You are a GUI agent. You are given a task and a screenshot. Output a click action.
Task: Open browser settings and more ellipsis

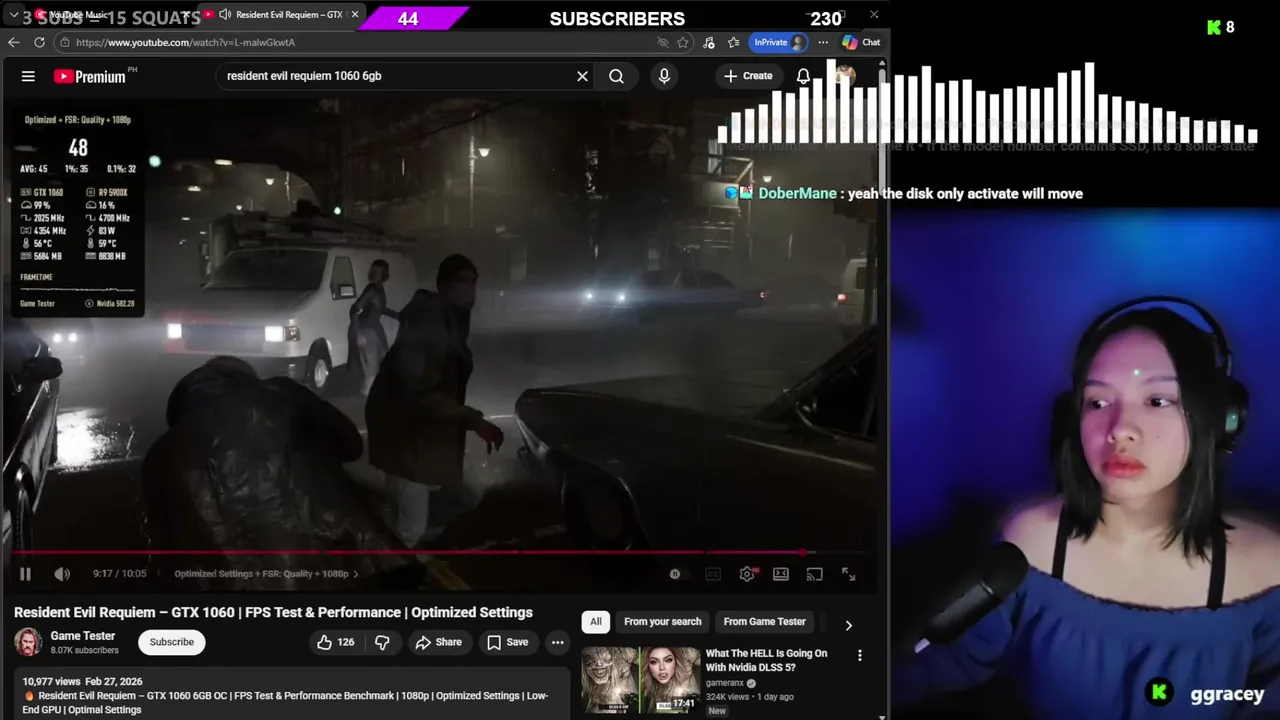(x=823, y=42)
